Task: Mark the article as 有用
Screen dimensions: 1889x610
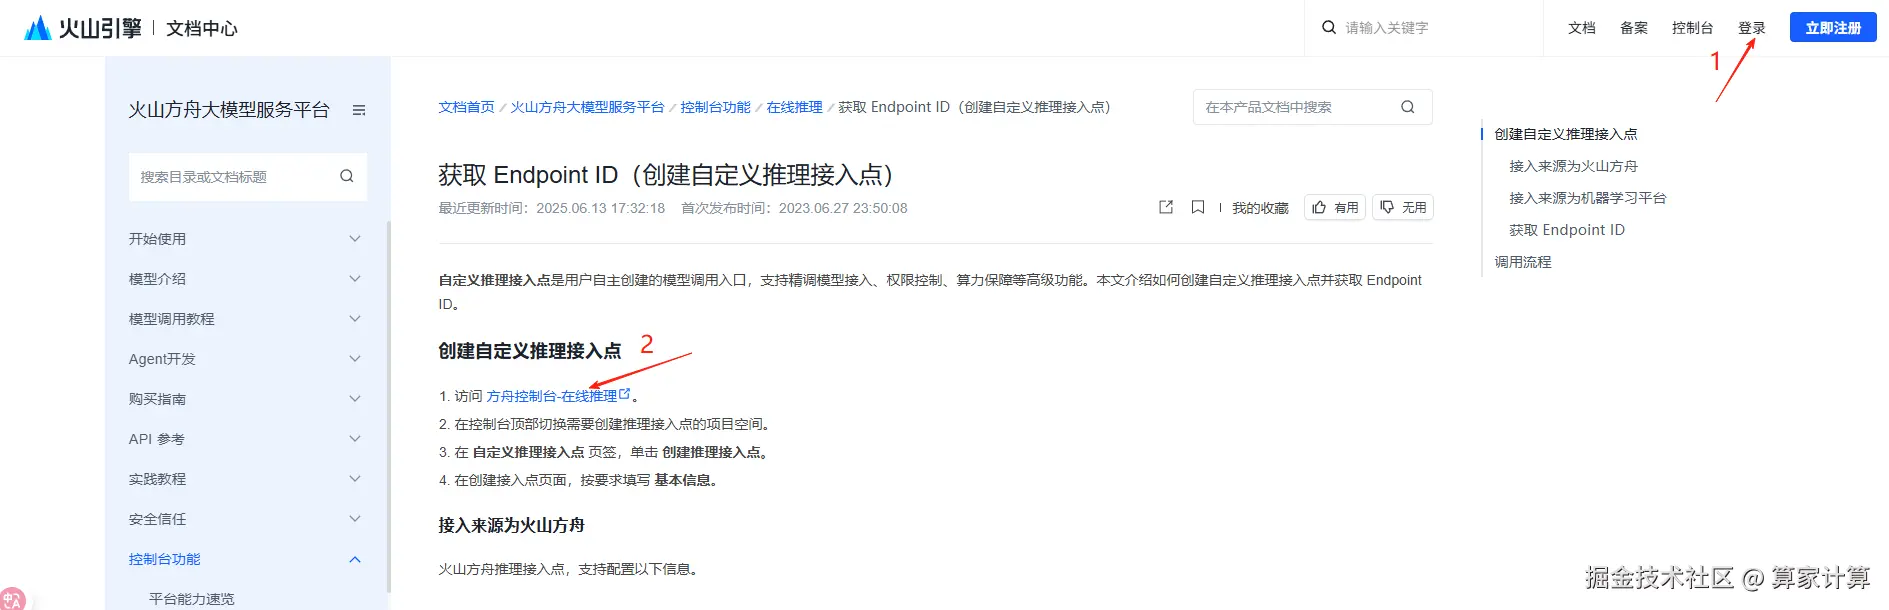Action: (1335, 207)
